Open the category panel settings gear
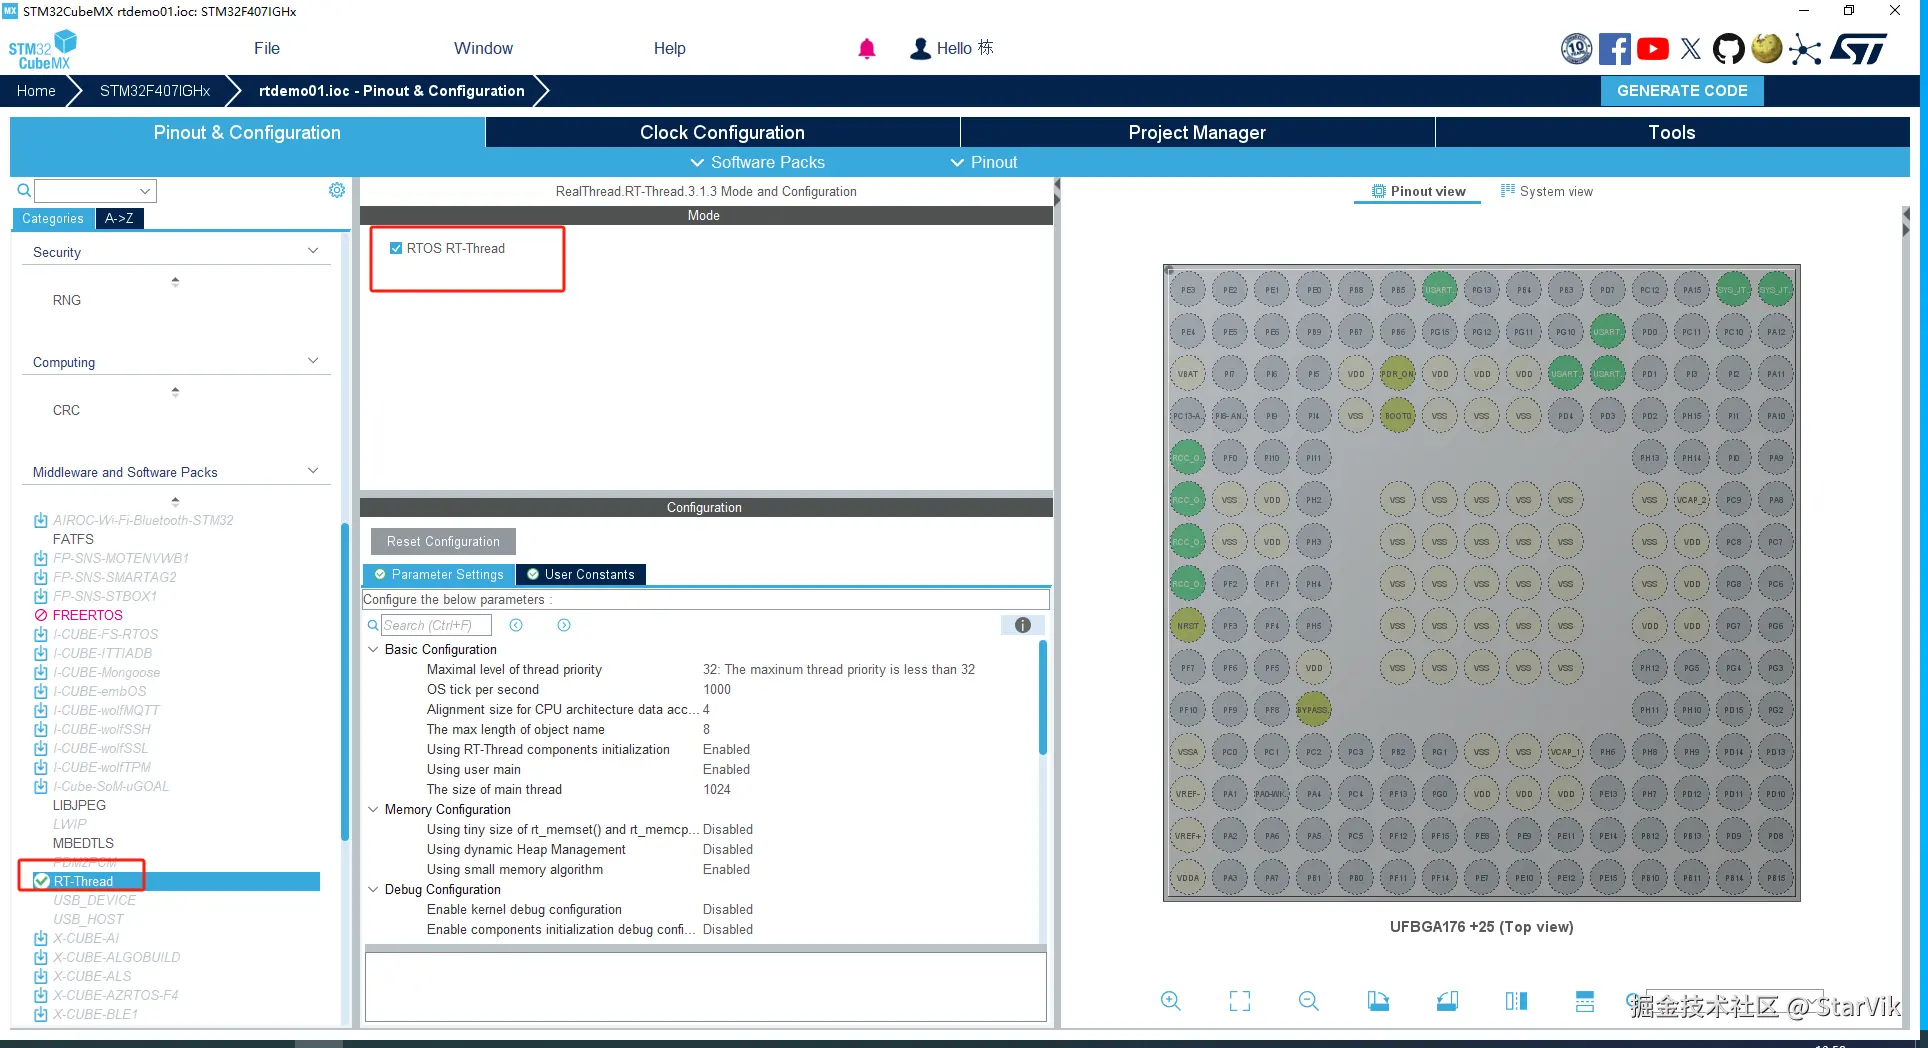This screenshot has height=1048, width=1928. [337, 190]
